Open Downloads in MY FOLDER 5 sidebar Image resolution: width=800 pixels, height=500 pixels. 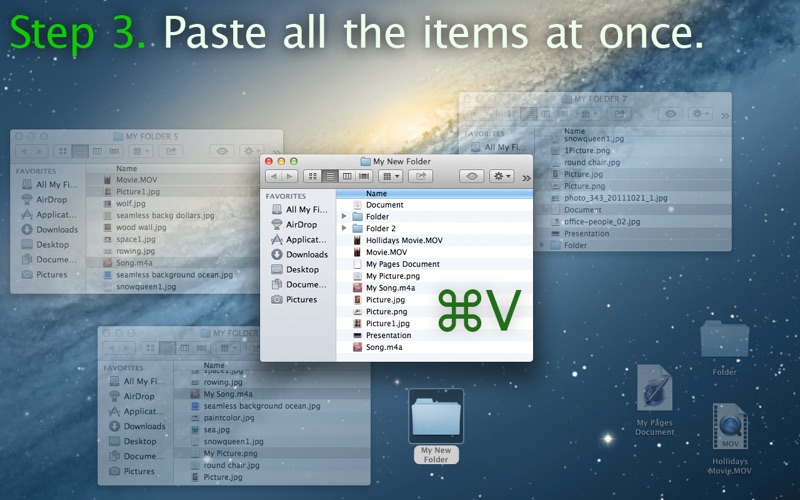(49, 230)
